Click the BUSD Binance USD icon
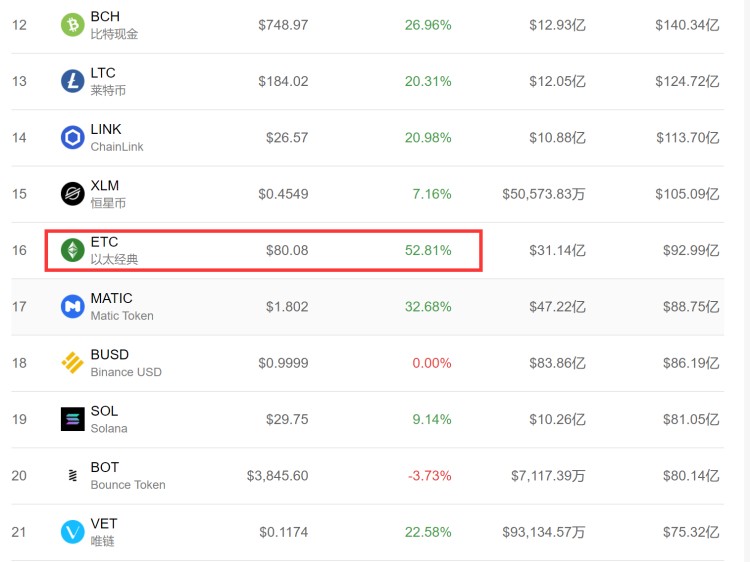Viewport: 750px width, 562px height. pyautogui.click(x=73, y=363)
